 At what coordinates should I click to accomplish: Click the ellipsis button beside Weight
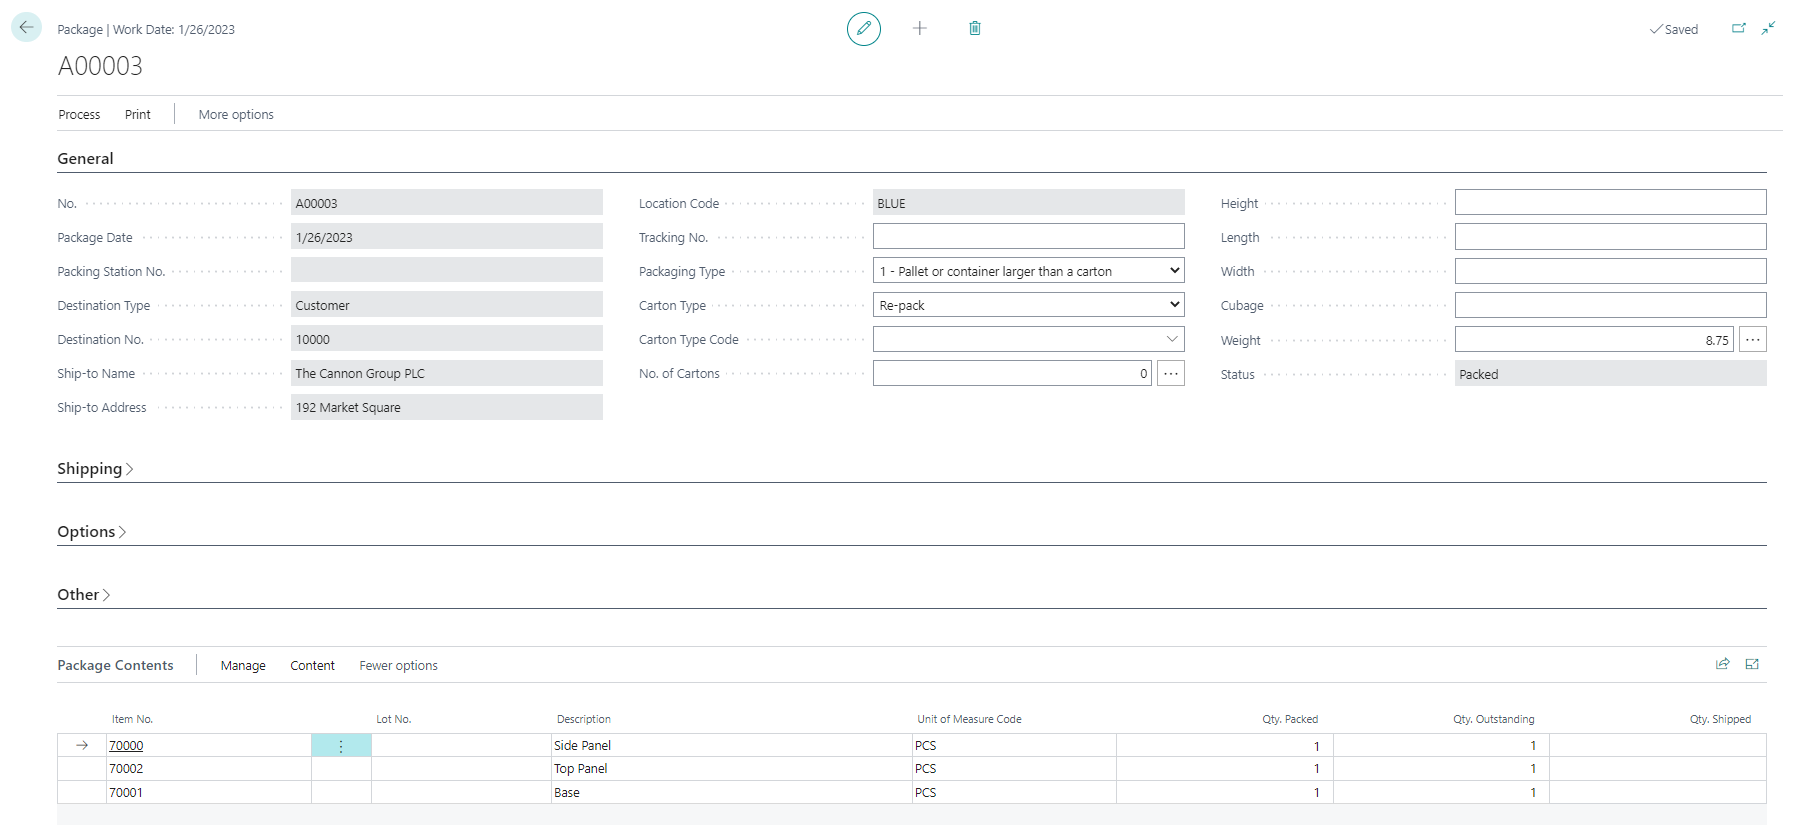coord(1752,340)
